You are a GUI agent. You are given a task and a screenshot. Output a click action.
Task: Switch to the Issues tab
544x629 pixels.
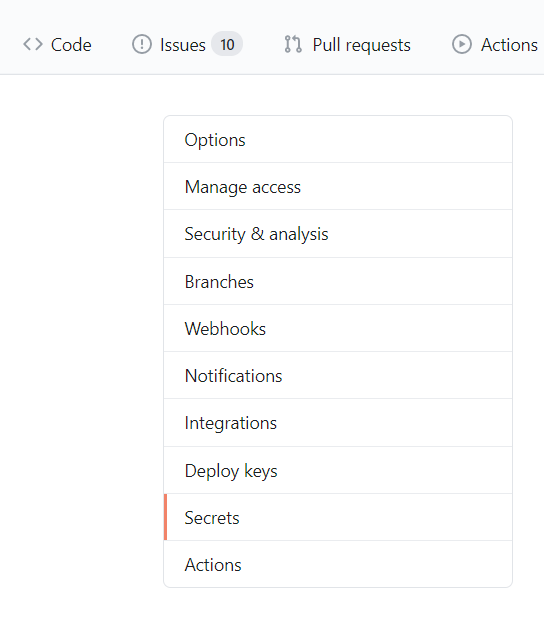point(187,45)
